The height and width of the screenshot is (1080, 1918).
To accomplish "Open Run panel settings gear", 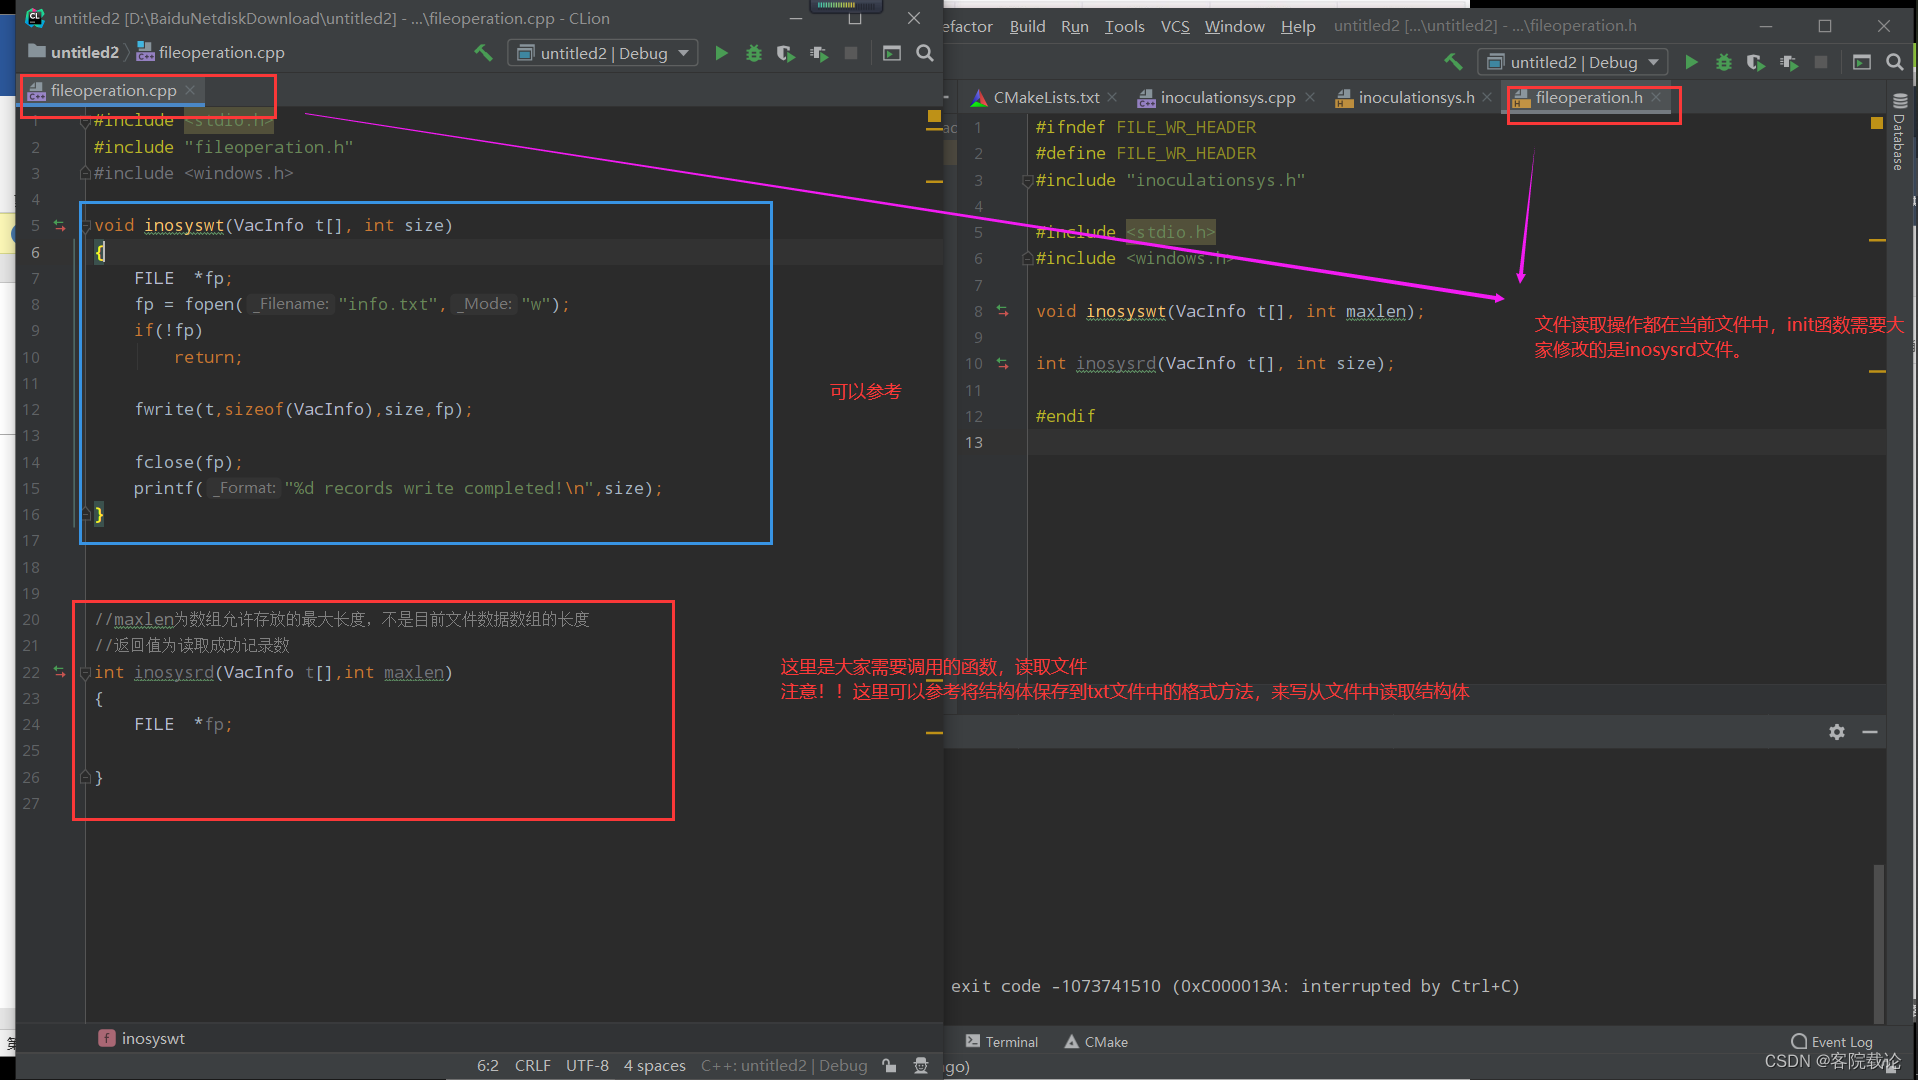I will click(1837, 732).
